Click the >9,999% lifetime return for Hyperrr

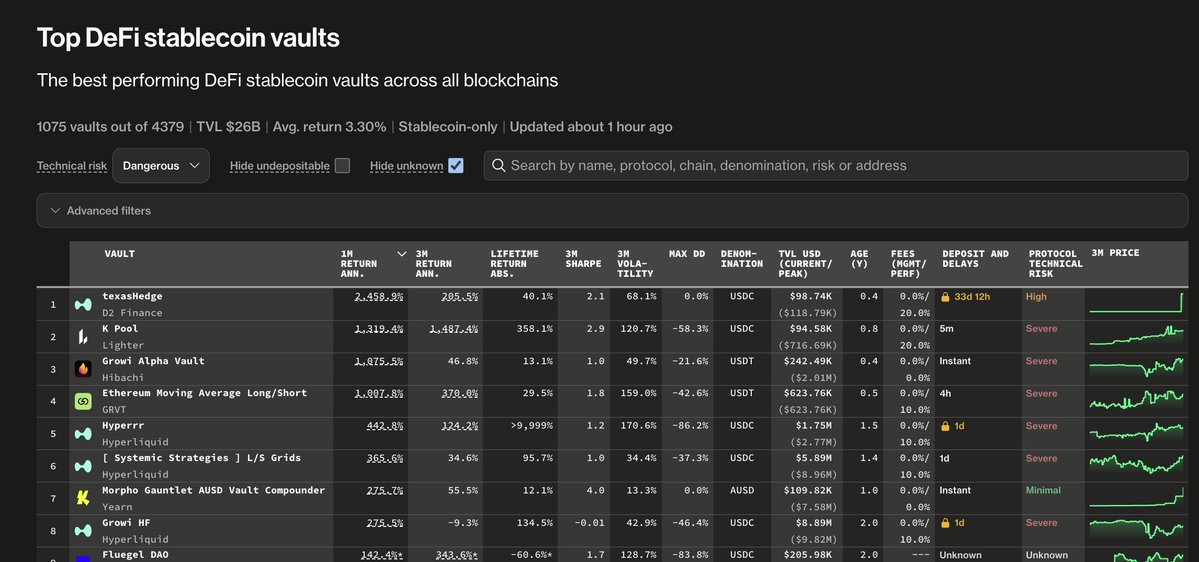pos(531,426)
